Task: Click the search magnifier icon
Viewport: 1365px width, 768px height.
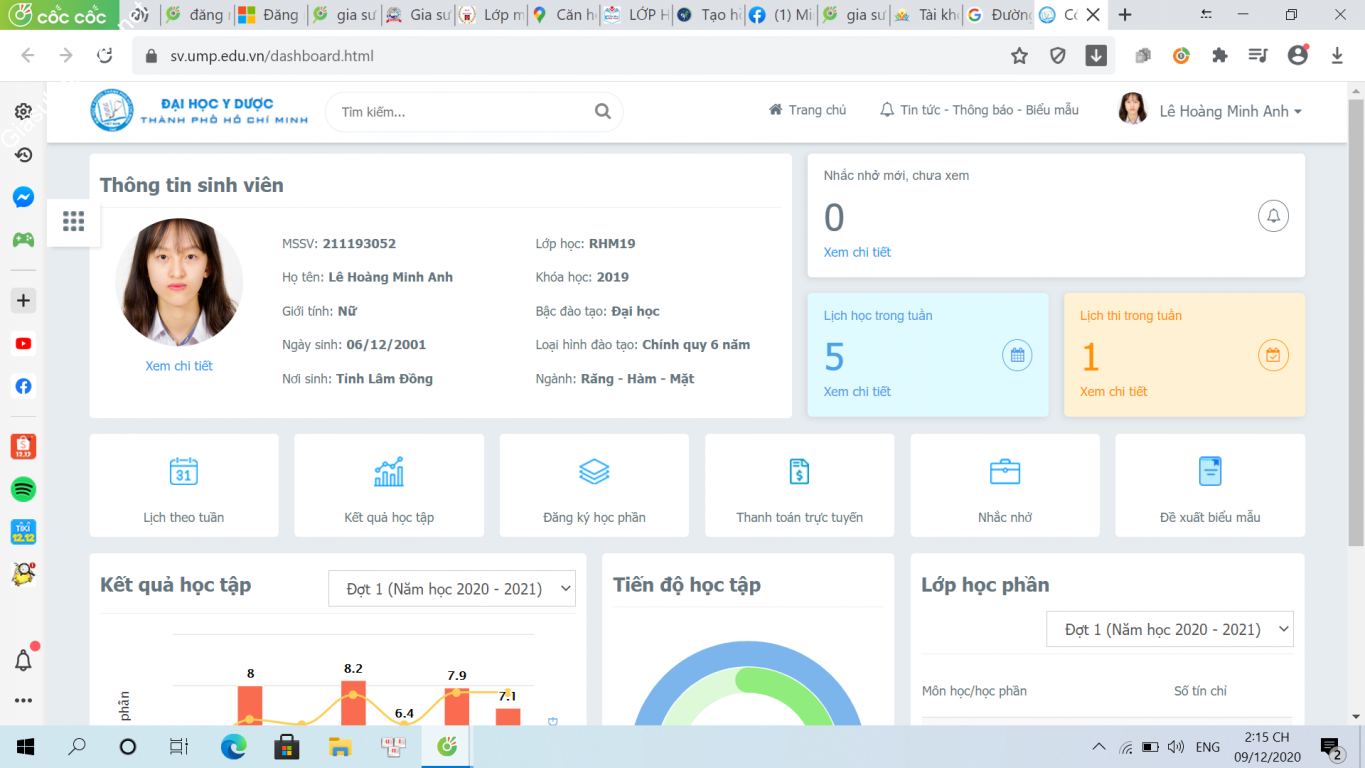Action: click(x=602, y=112)
